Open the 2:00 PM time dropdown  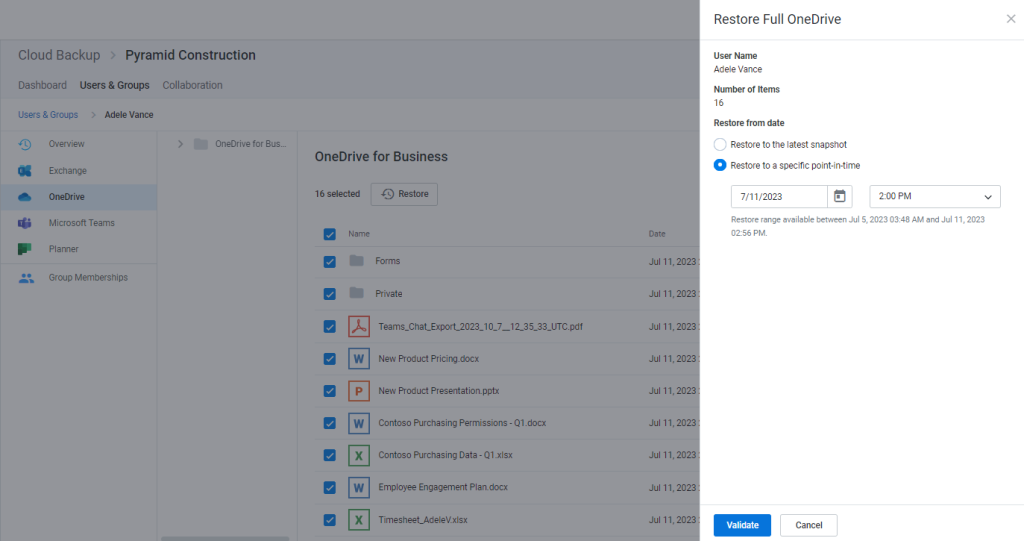click(935, 196)
